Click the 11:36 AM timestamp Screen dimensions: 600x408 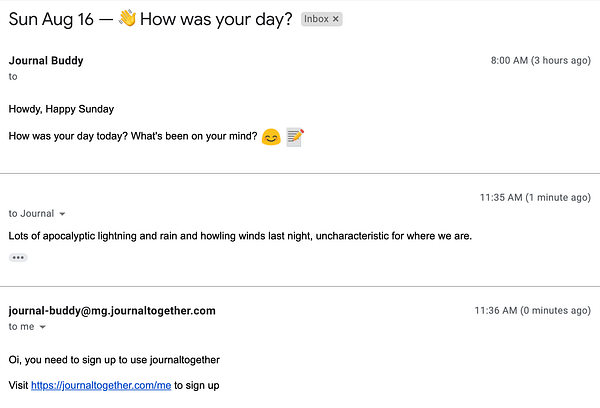click(x=533, y=310)
